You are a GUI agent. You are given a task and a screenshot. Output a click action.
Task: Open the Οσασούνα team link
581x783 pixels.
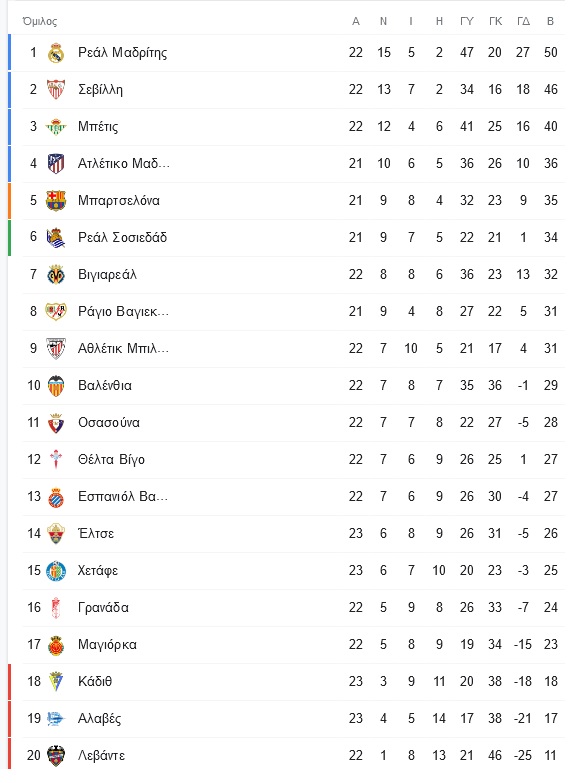[x=109, y=422]
